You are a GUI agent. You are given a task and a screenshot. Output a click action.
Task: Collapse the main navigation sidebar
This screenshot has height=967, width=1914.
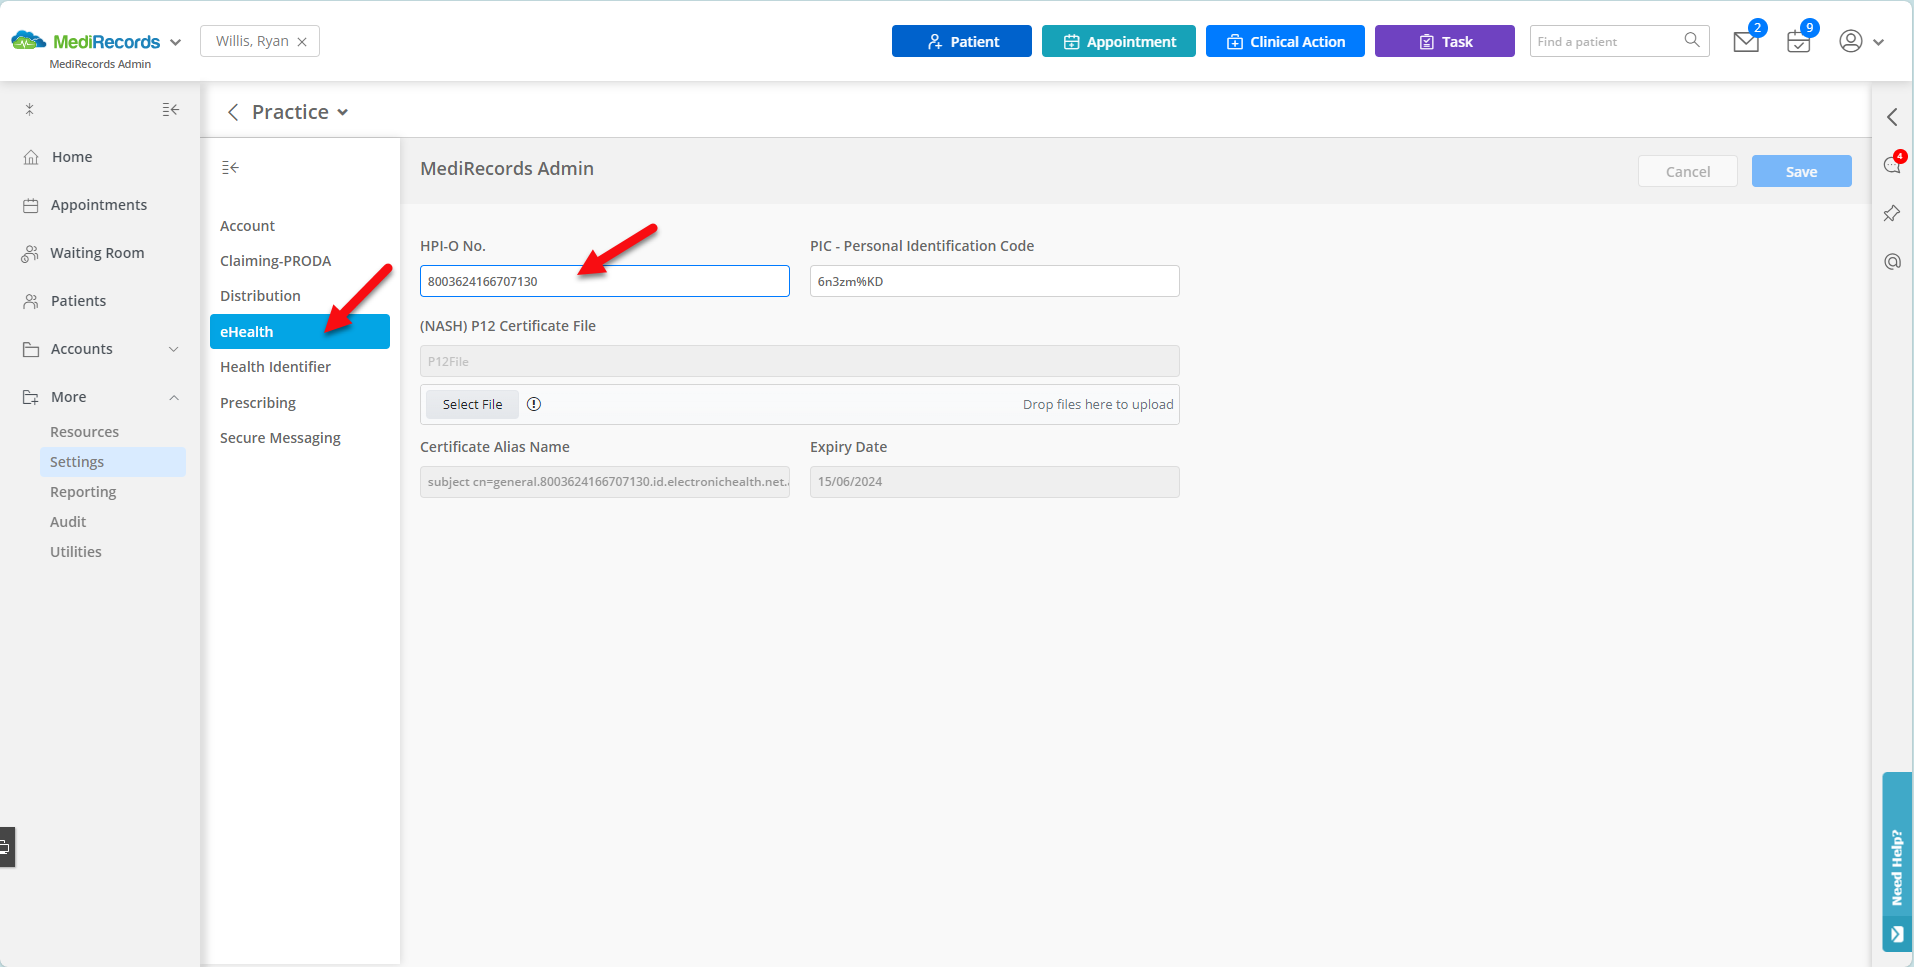[x=171, y=109]
